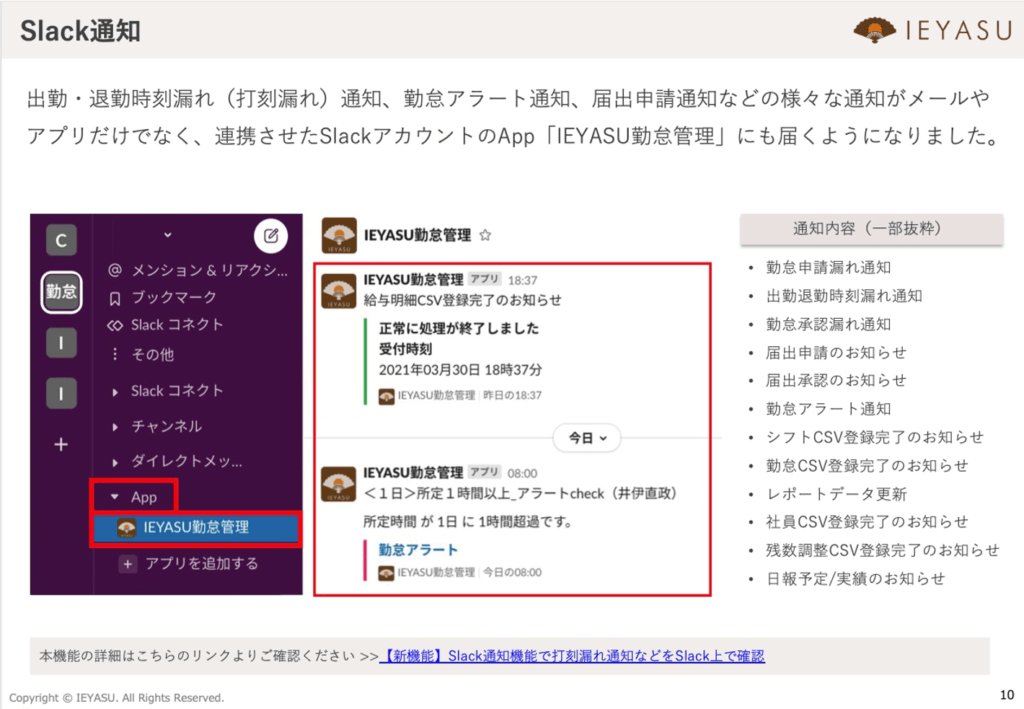Click the alert title mentioning 井伊直政
This screenshot has width=1024, height=709.
[520, 494]
